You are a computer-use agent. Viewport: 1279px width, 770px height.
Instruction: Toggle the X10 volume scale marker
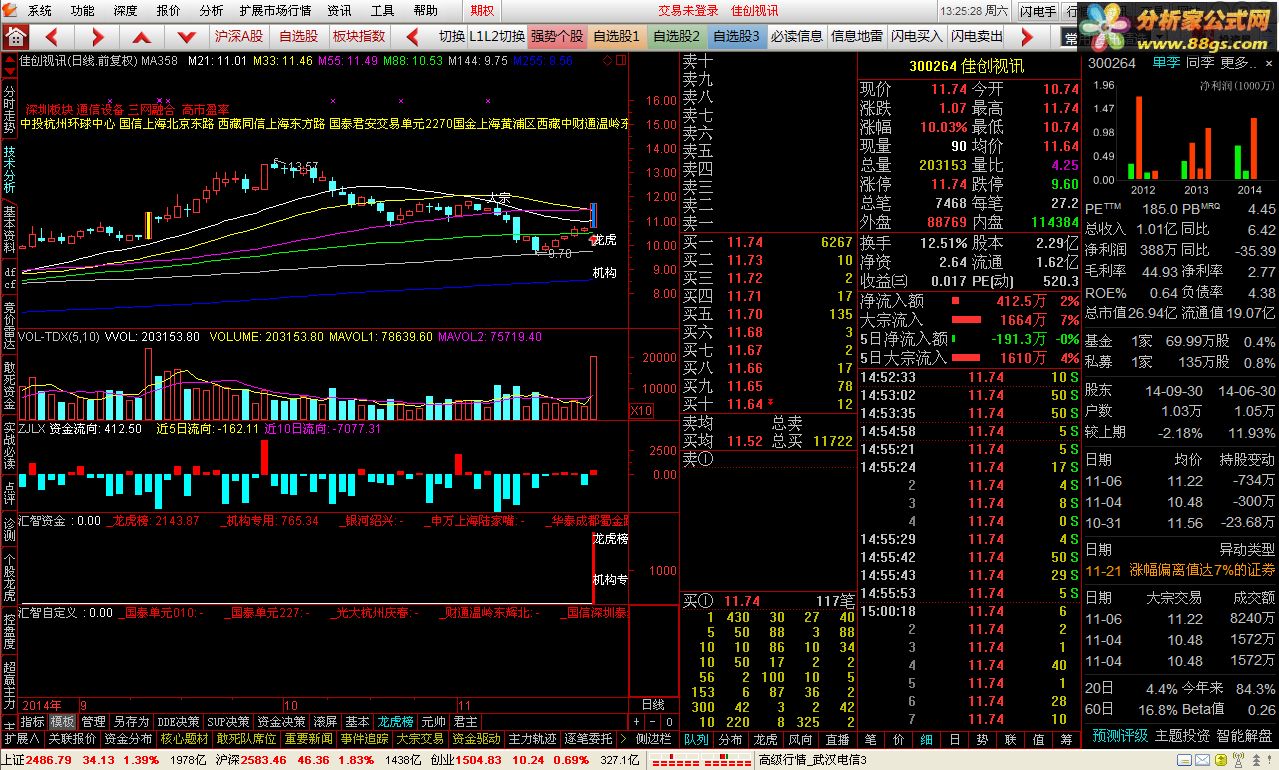click(x=641, y=411)
